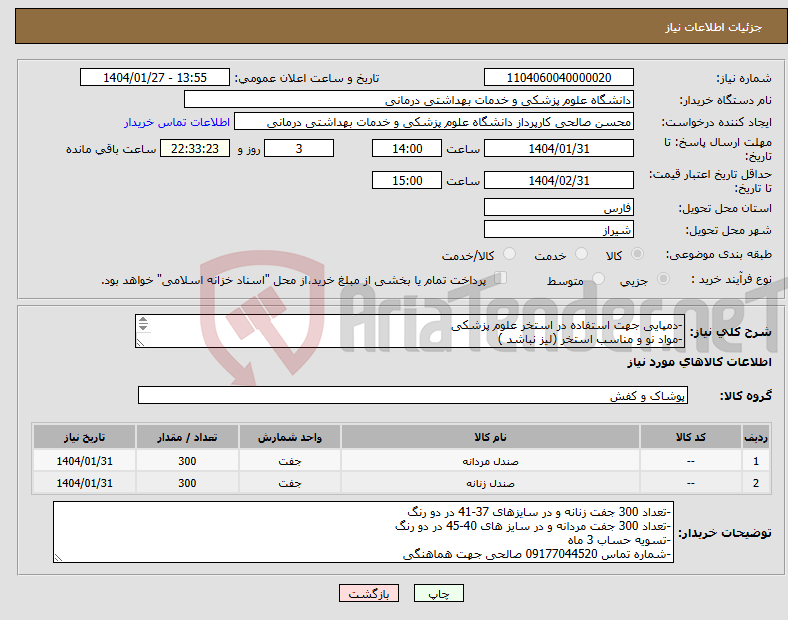Click the توضیحات خریدار text area

coord(363,532)
